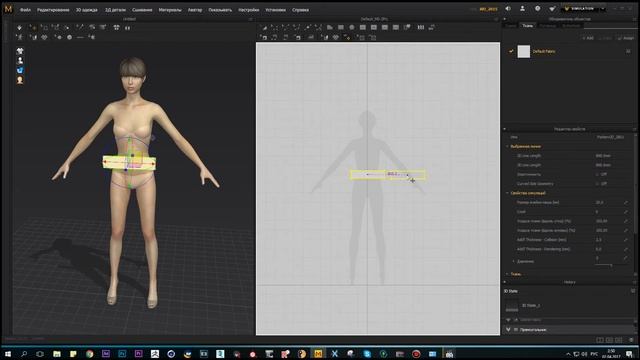The height and width of the screenshot is (360, 640).
Task: Select the Circle pattern tool
Action: pyautogui.click(x=352, y=27)
